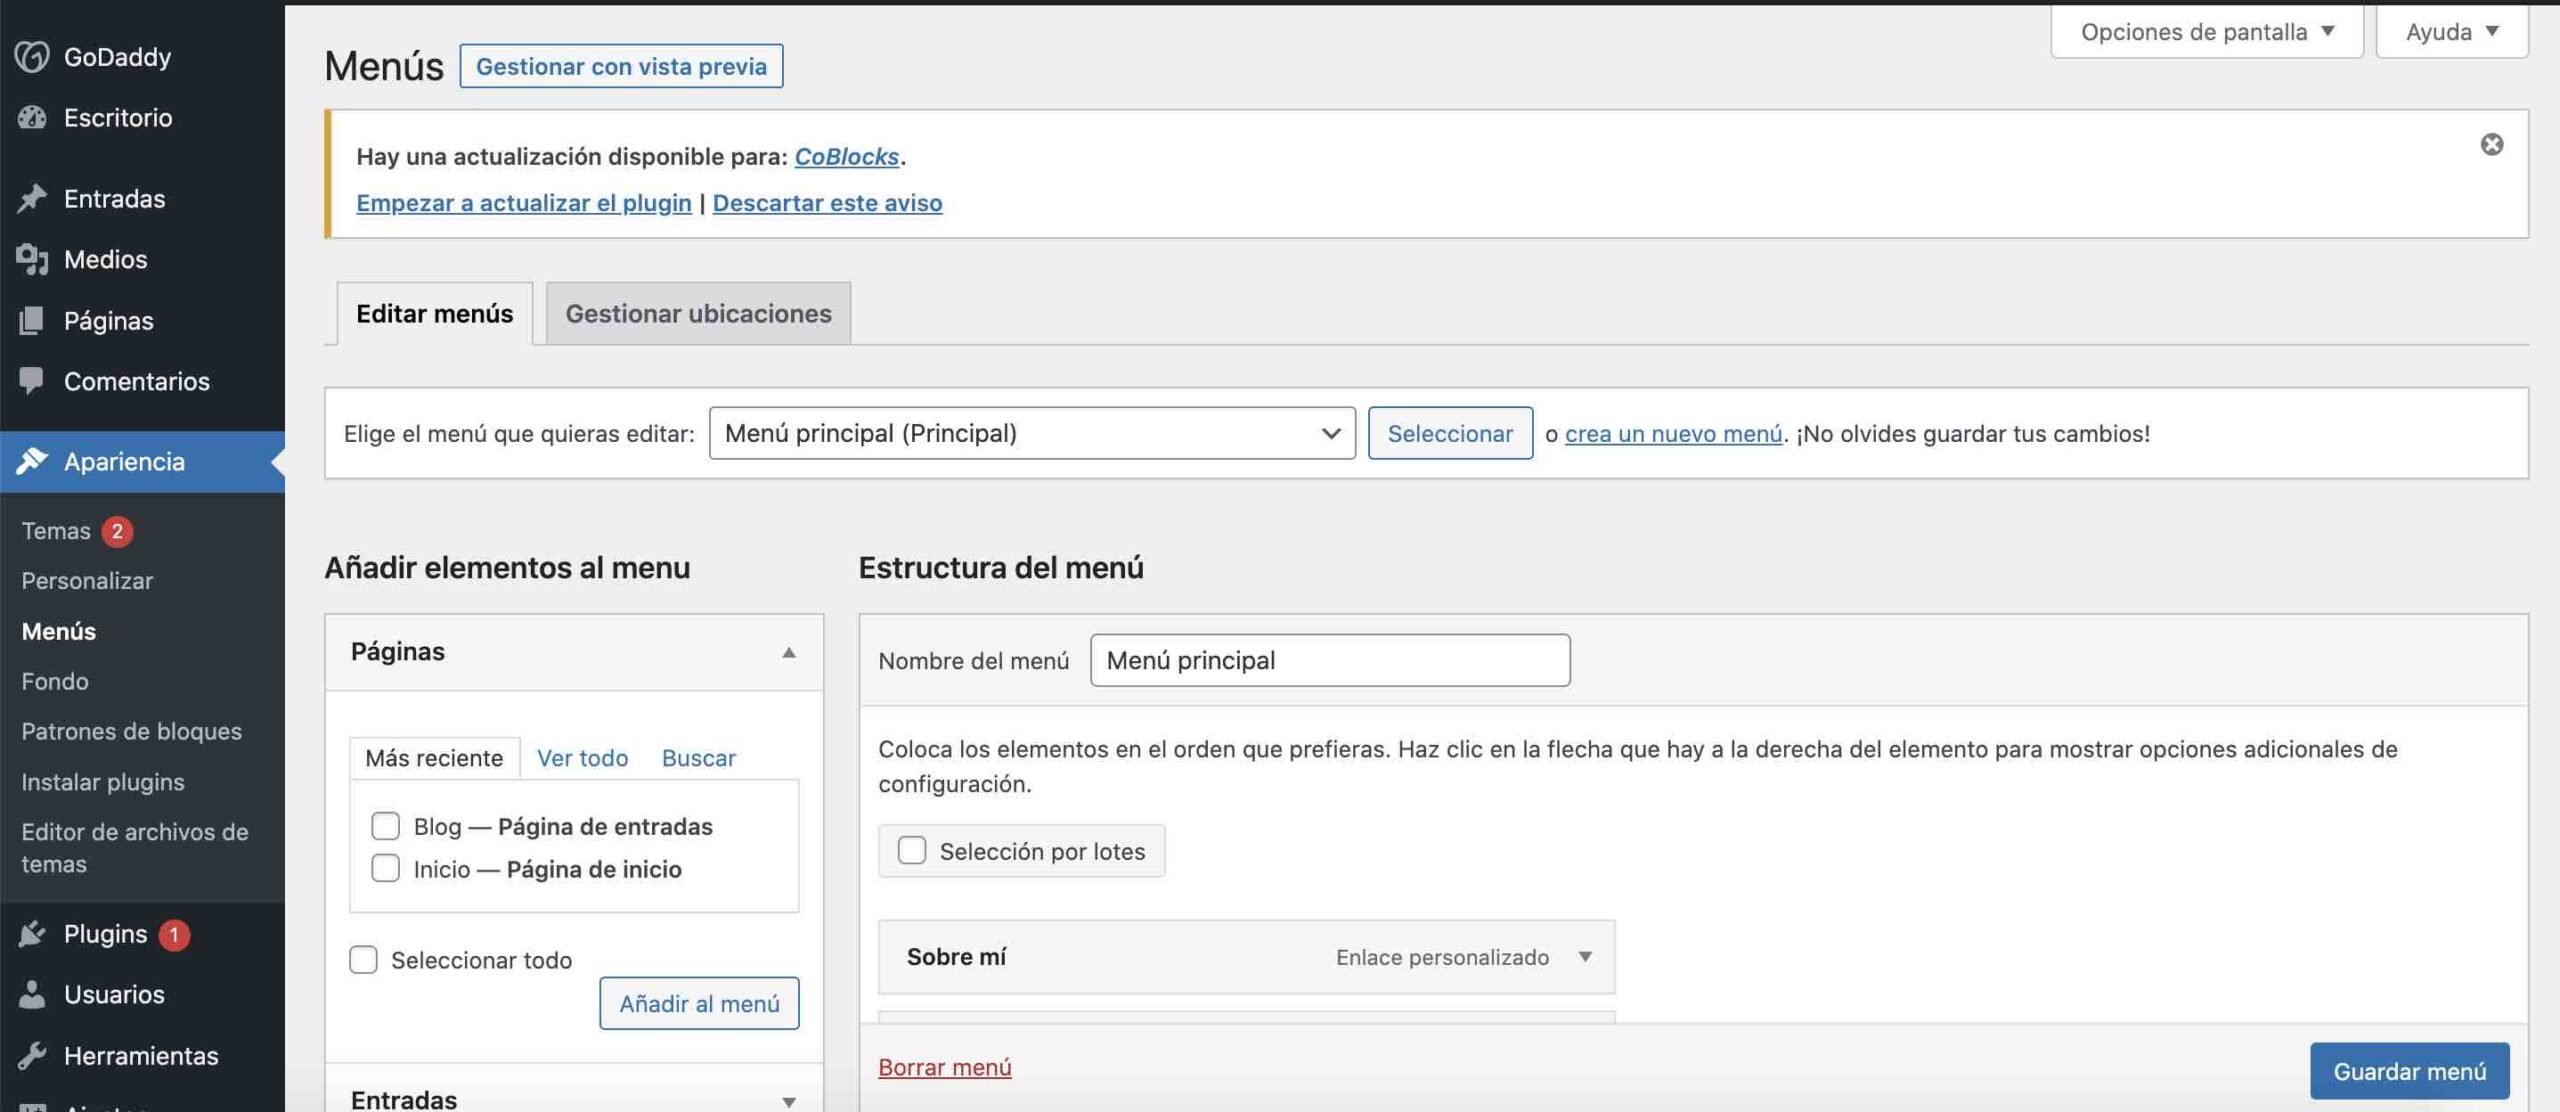Image resolution: width=2560 pixels, height=1112 pixels.
Task: Switch to the Editar menús tab
Action: (x=435, y=314)
